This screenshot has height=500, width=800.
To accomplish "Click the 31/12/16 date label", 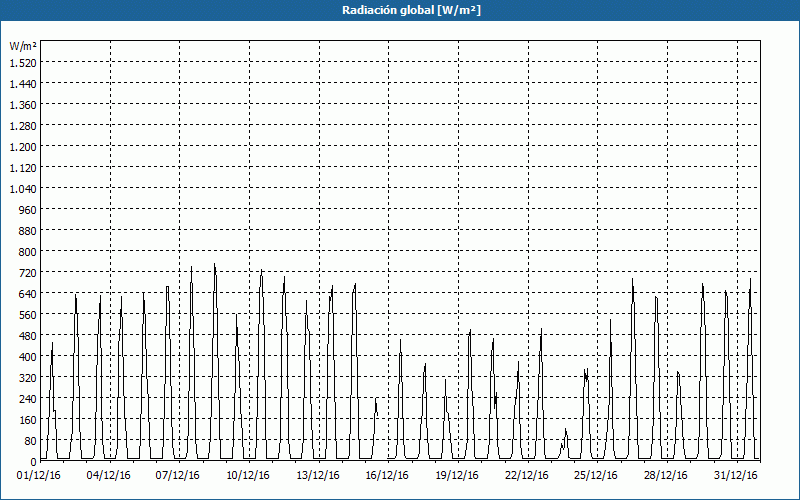I will pyautogui.click(x=736, y=476).
